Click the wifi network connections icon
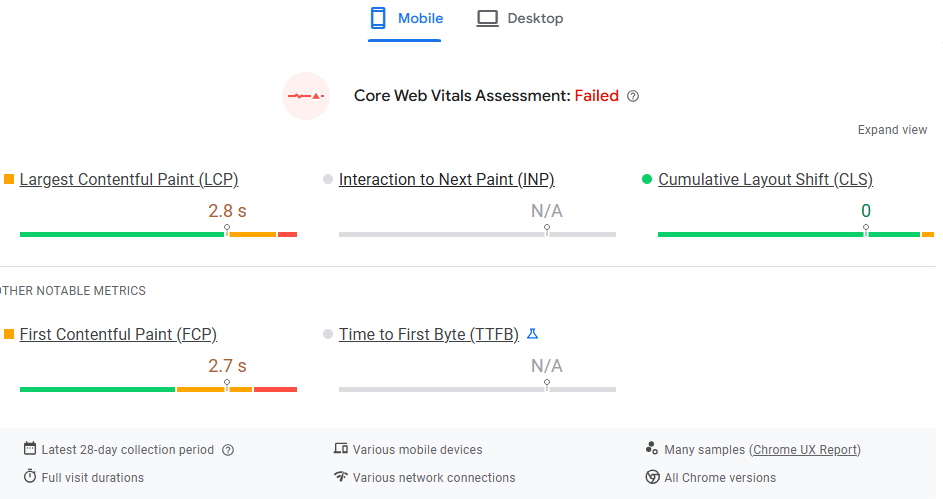This screenshot has height=499, width=943. tap(341, 477)
